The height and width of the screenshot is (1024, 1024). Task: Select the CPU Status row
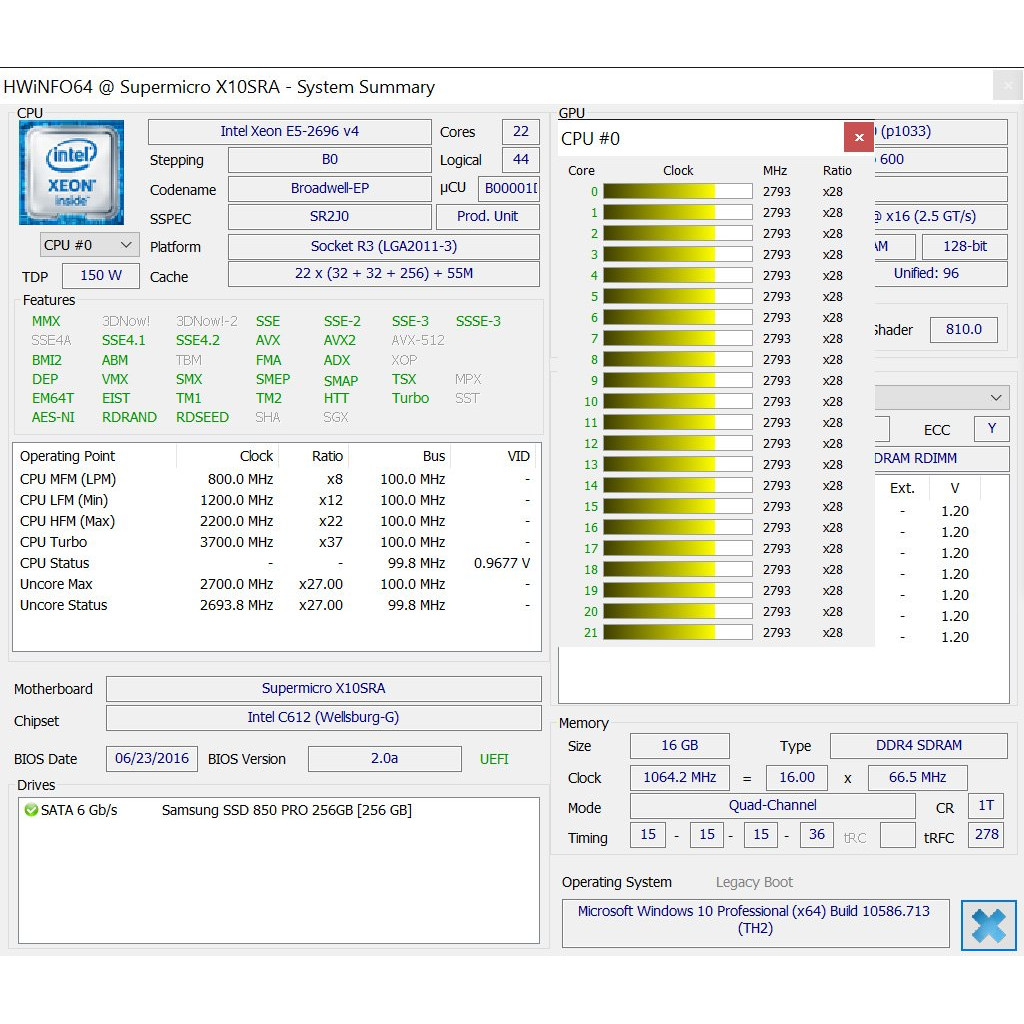pos(276,562)
